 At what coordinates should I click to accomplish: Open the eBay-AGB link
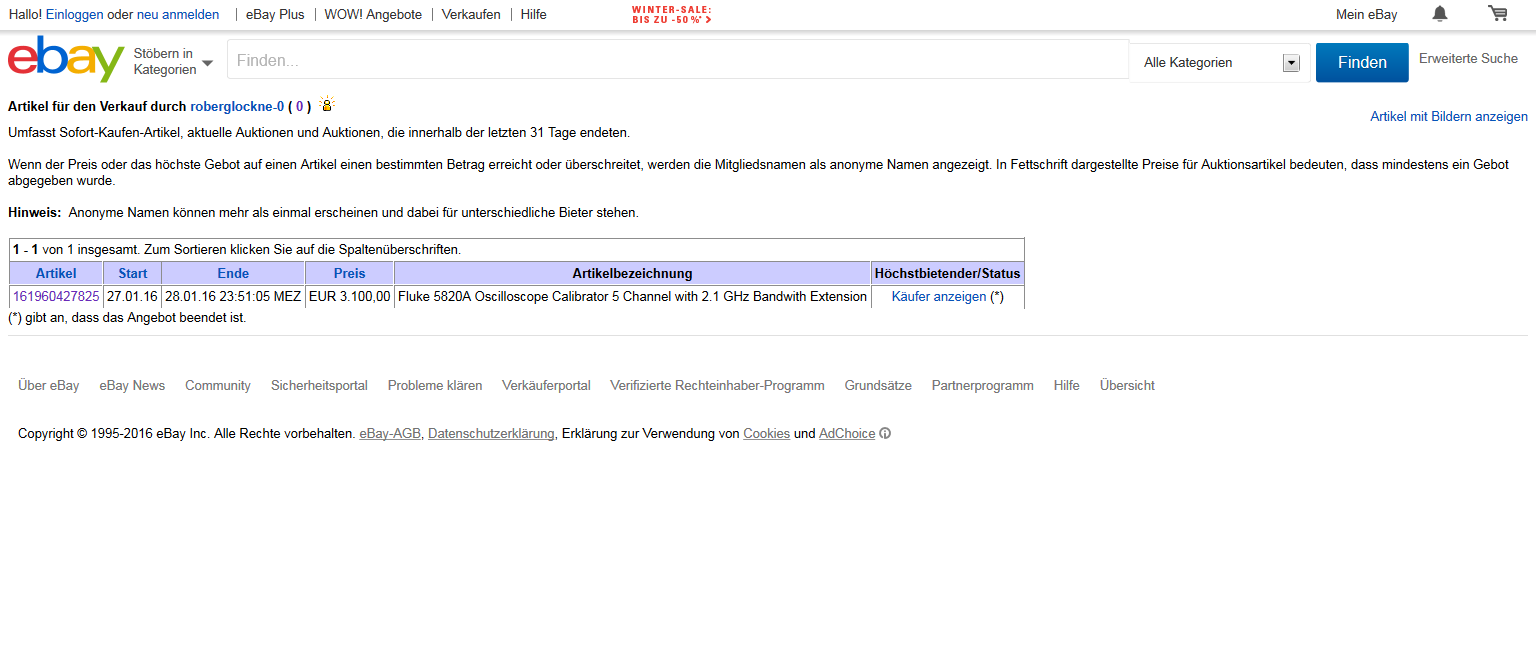[x=390, y=434]
